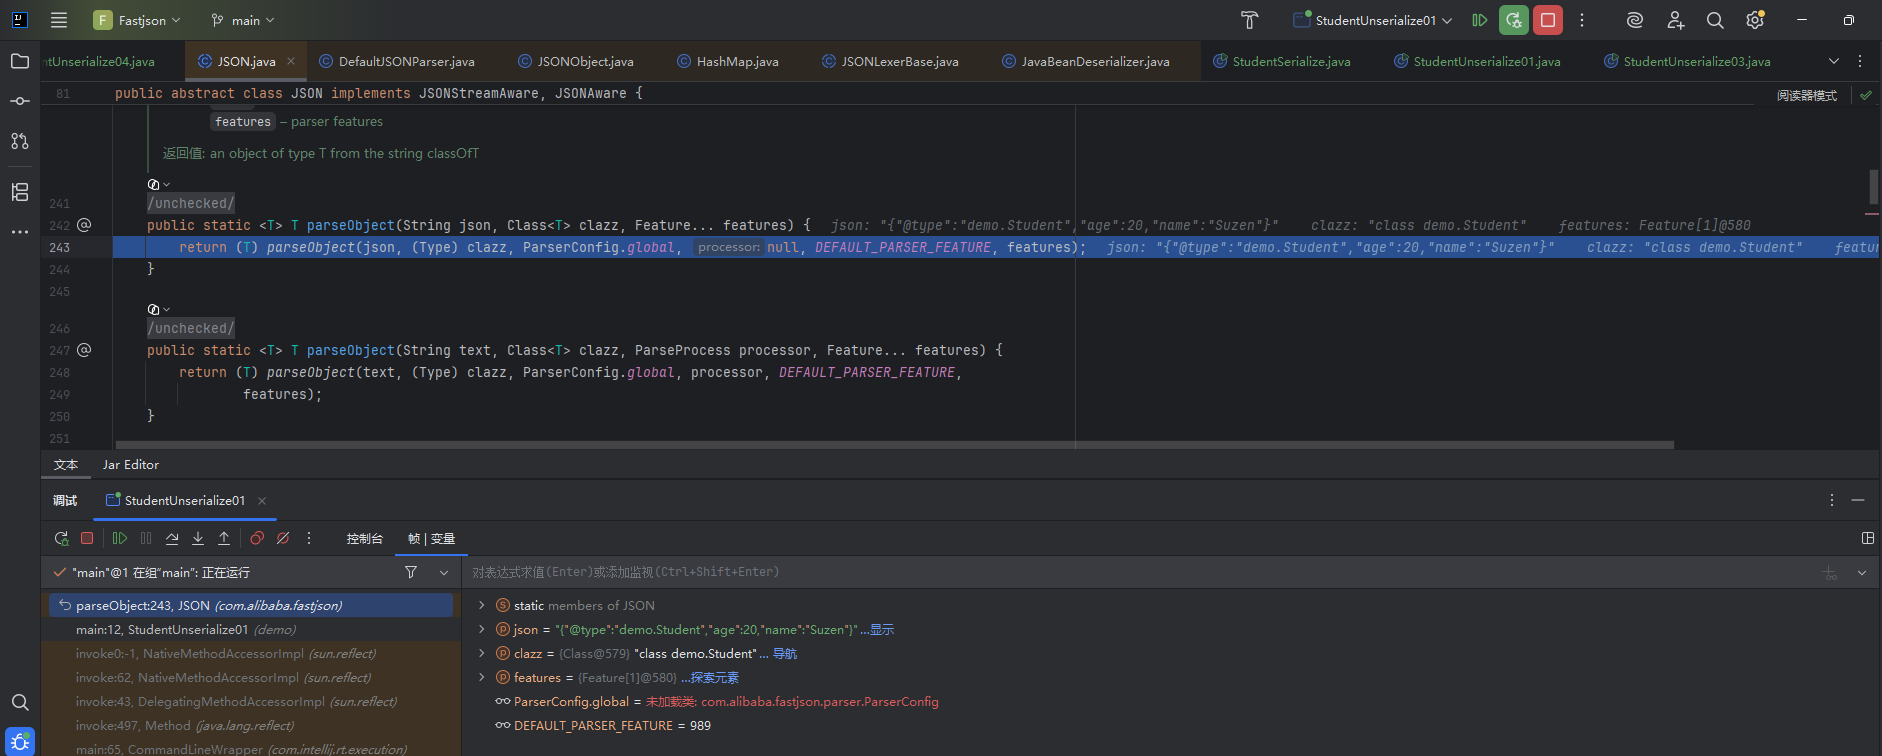Rerun debug from green top toolbar button
The image size is (1882, 756).
click(x=1514, y=20)
